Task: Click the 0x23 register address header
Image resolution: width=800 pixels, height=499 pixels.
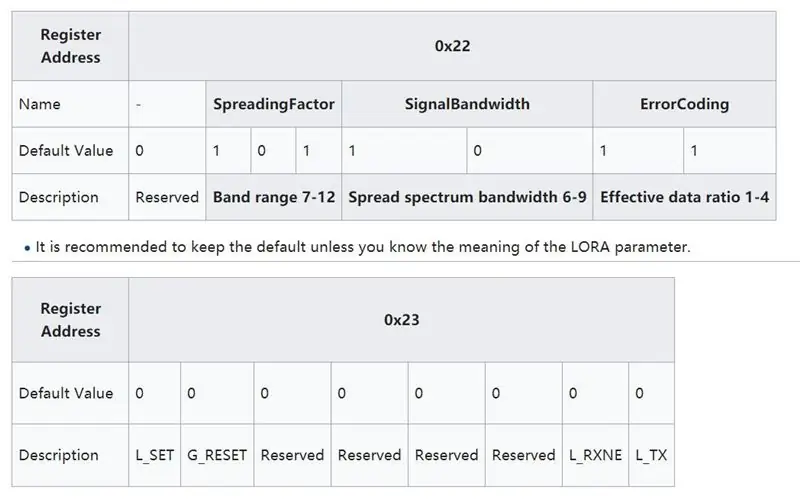Action: 402,320
